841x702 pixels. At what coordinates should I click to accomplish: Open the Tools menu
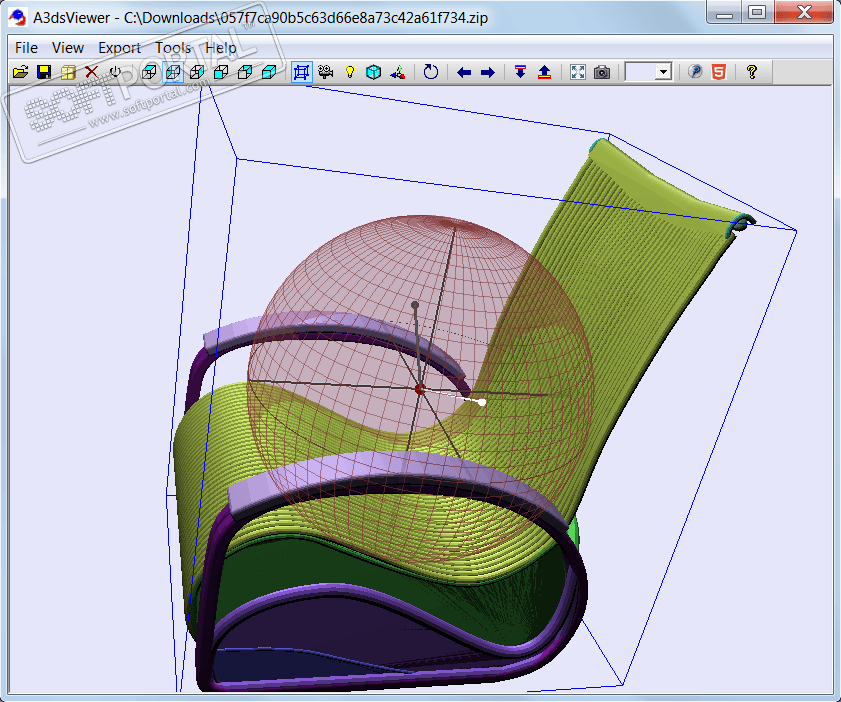click(173, 48)
